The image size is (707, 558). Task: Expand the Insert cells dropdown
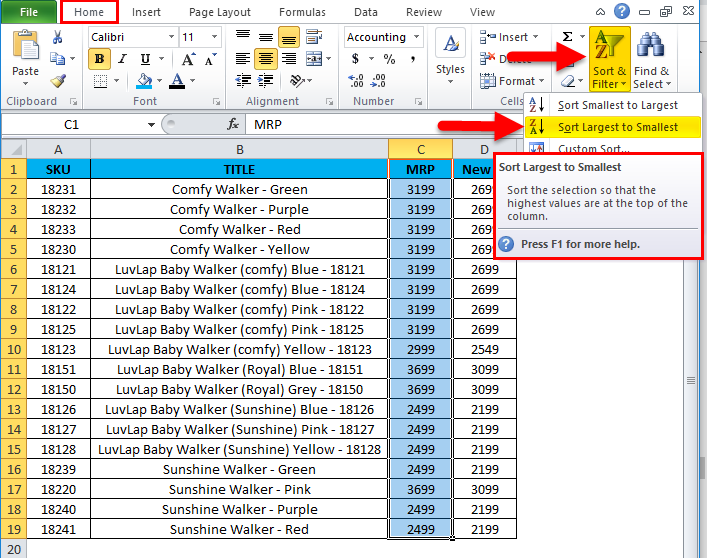tap(536, 37)
